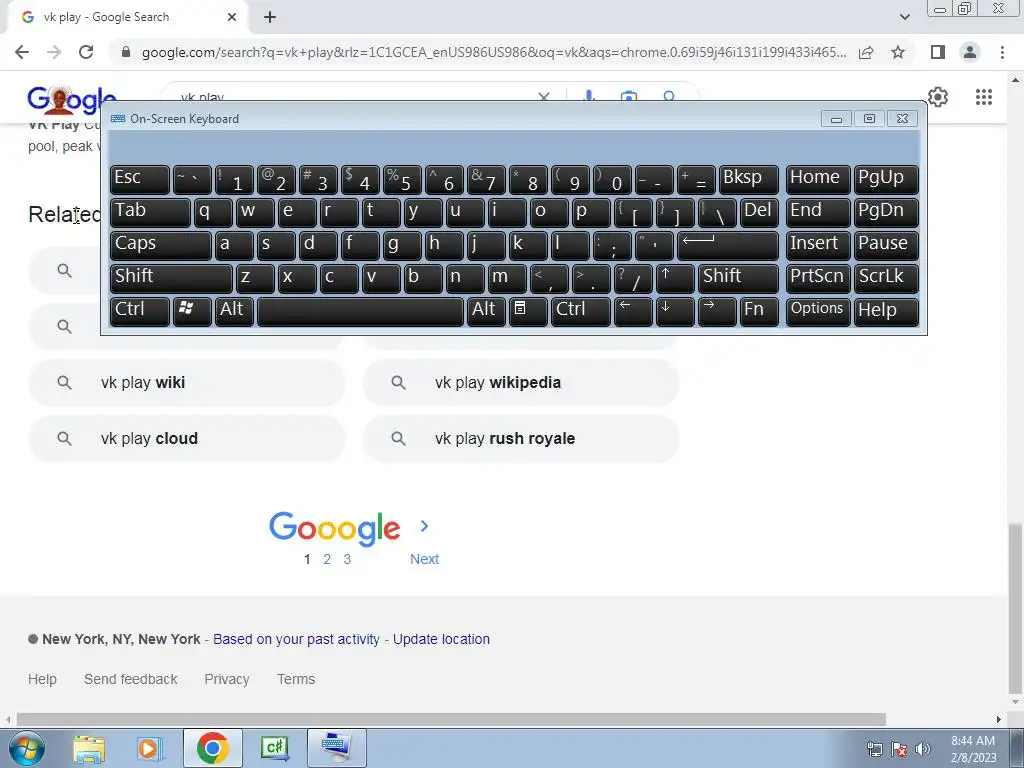Open the Google apps grid
Screen dimensions: 1024x768
tap(984, 97)
